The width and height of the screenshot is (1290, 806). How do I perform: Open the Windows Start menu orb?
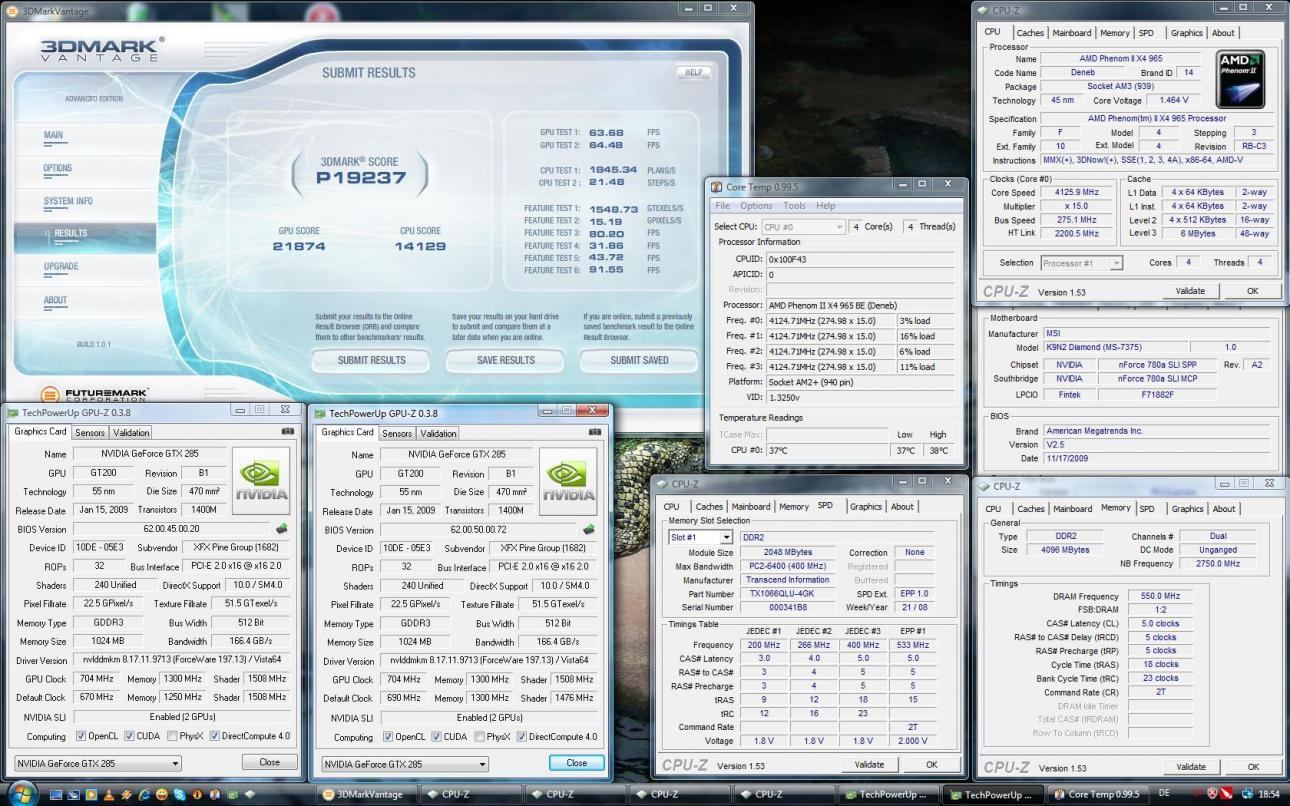22,793
